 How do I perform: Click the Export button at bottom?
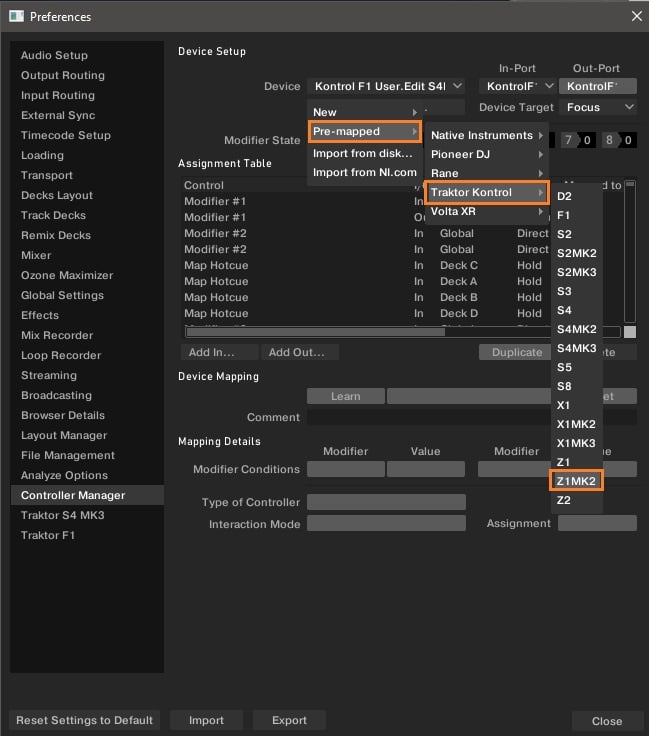coord(290,721)
